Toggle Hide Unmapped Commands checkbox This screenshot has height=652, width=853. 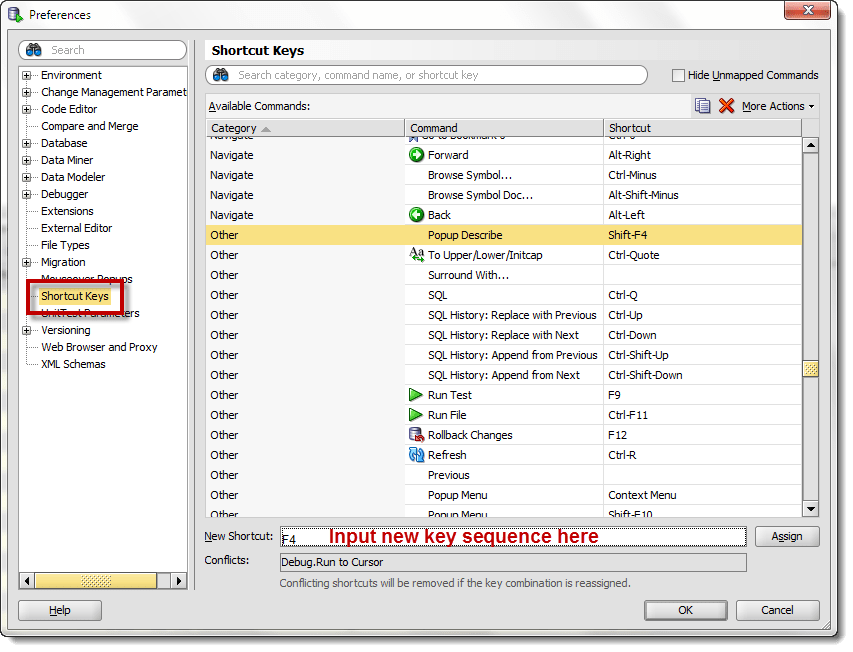point(678,75)
